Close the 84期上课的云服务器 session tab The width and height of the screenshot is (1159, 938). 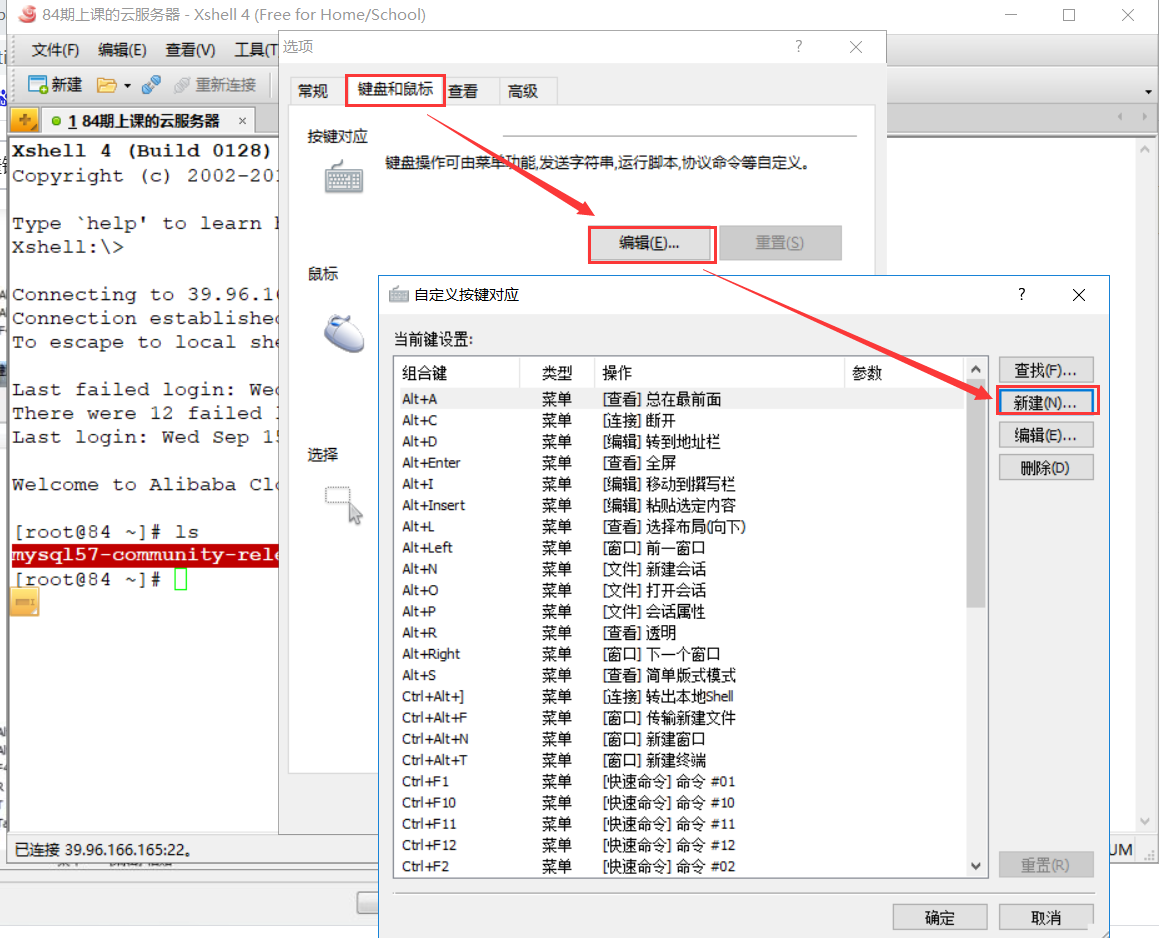243,121
